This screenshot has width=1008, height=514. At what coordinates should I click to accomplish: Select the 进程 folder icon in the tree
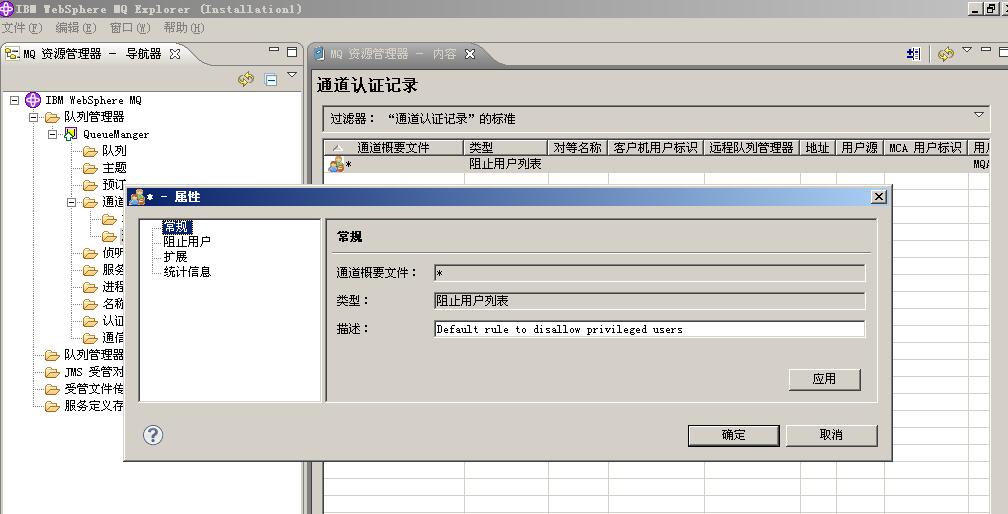coord(90,287)
